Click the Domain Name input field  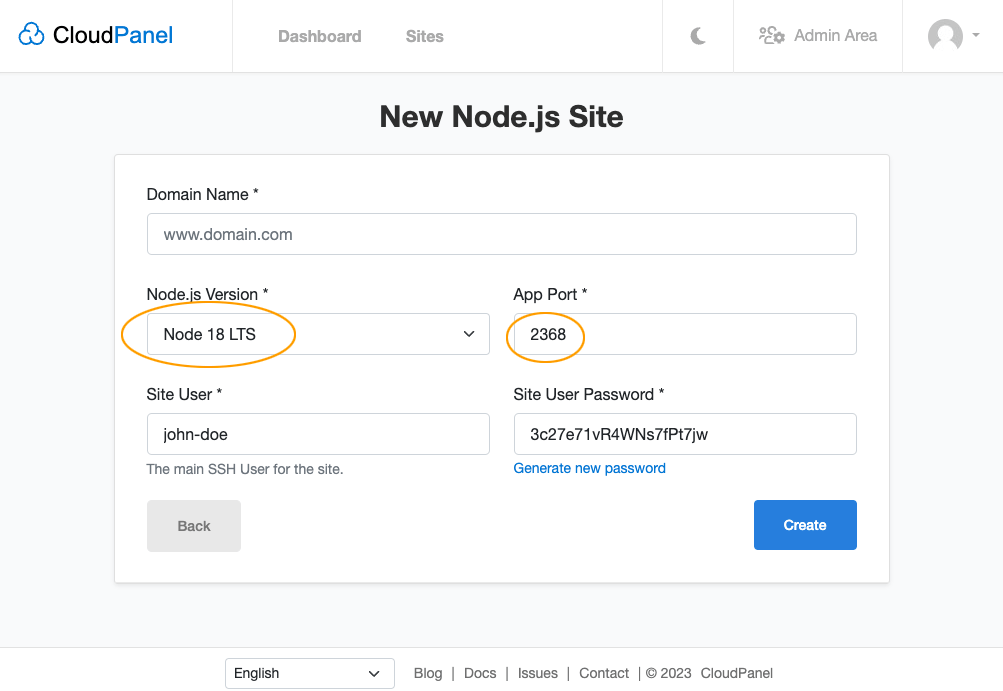pos(501,234)
